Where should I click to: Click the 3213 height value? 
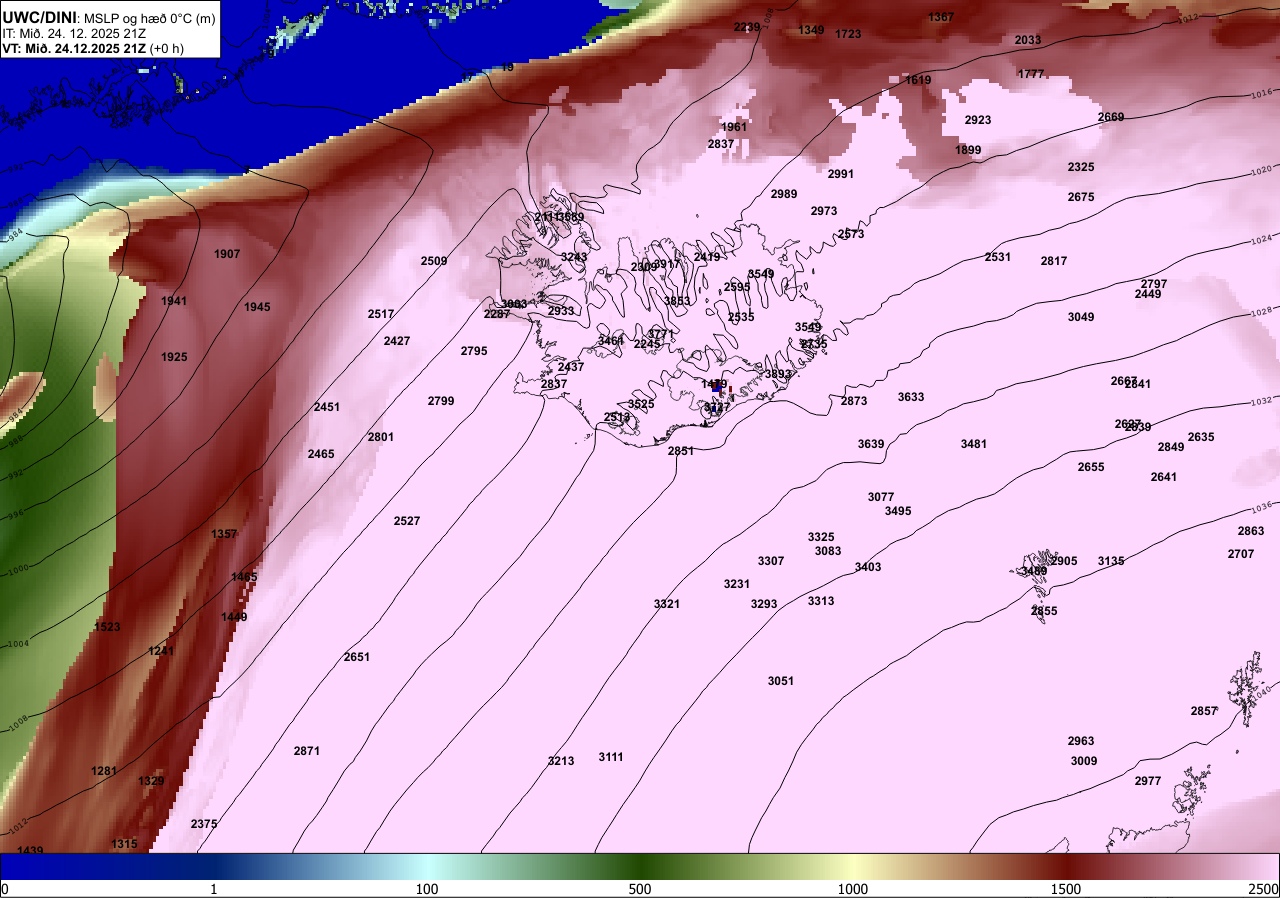click(x=561, y=761)
